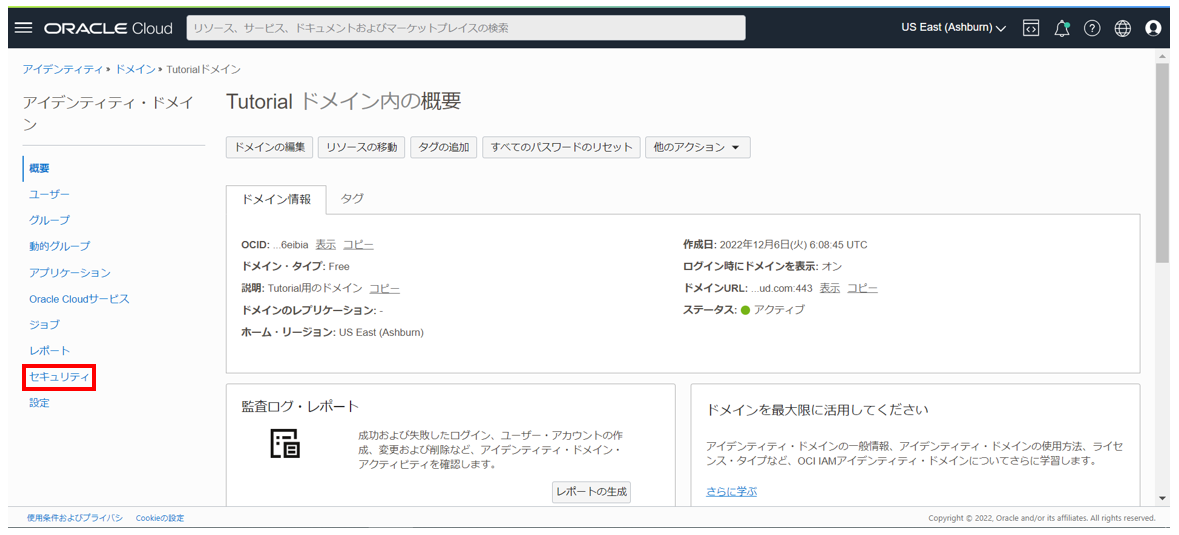This screenshot has height=535, width=1179.
Task: Expand the US East (Ashburn) region selector
Action: click(x=953, y=28)
